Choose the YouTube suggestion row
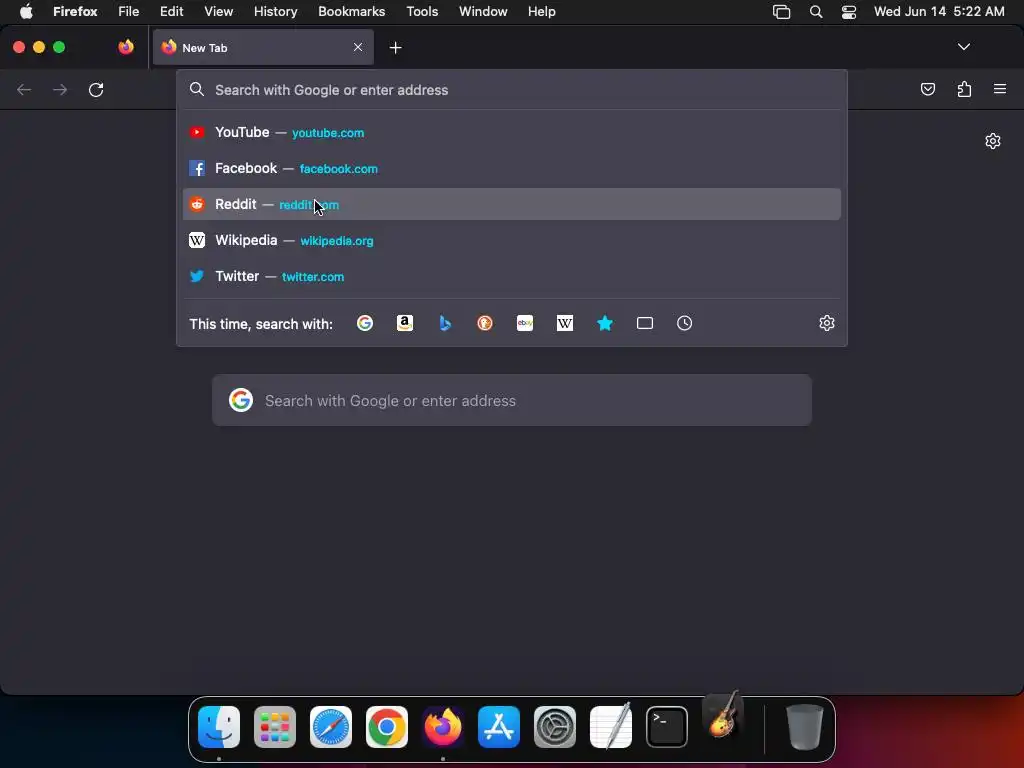 (x=512, y=133)
